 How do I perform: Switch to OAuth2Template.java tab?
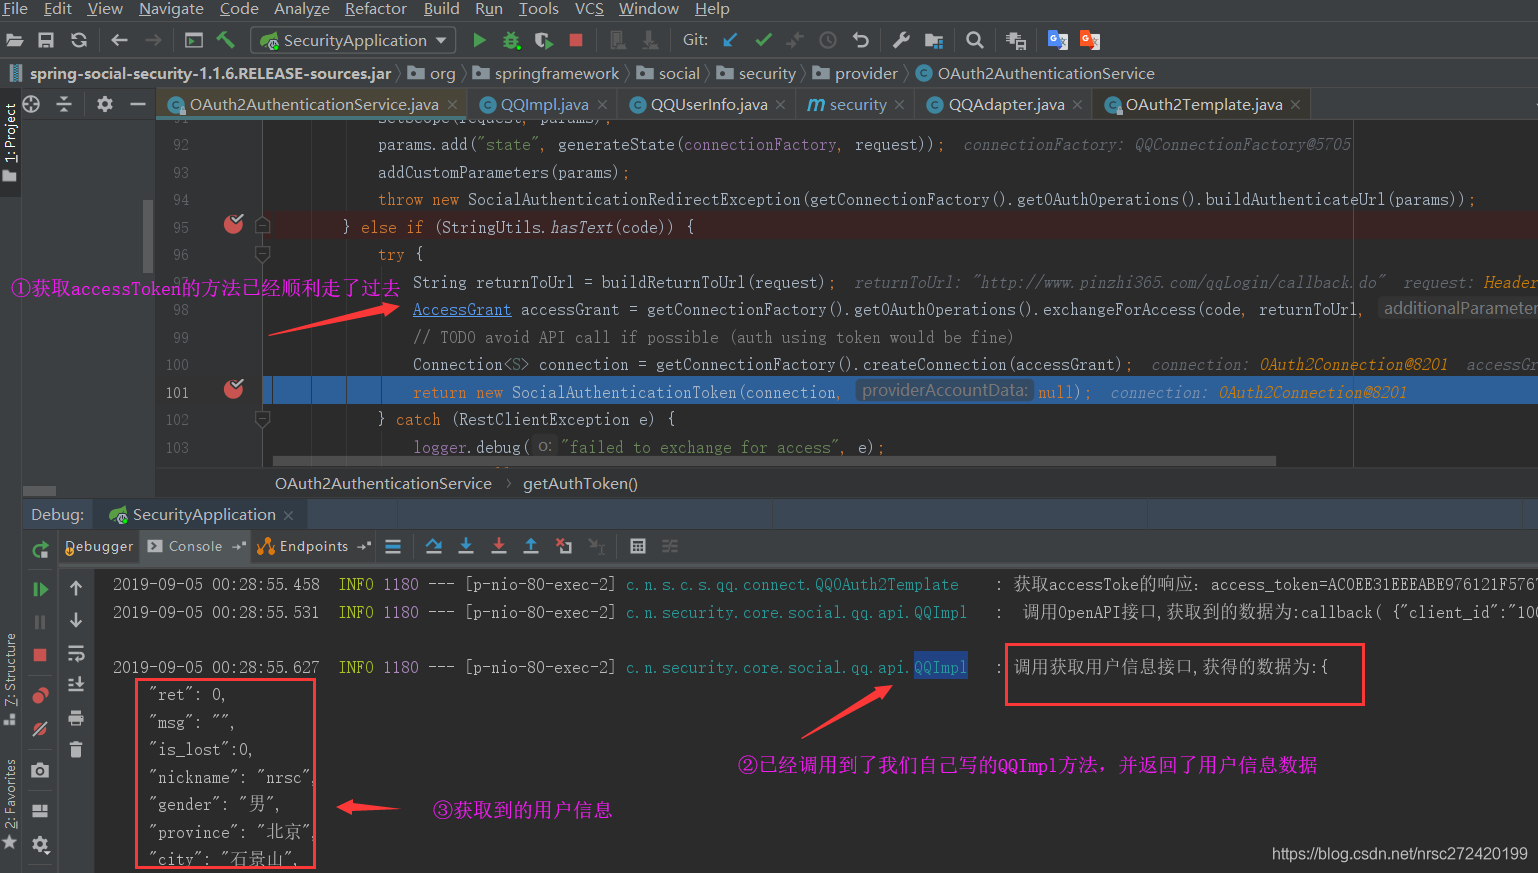(x=1203, y=104)
